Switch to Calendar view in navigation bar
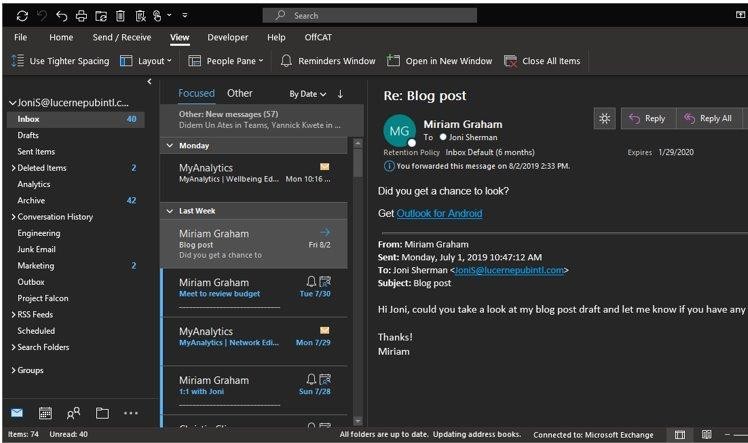 [45, 413]
